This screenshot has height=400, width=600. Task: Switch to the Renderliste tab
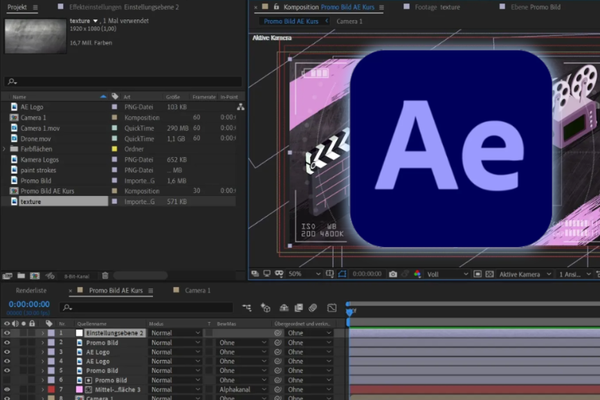click(x=30, y=290)
